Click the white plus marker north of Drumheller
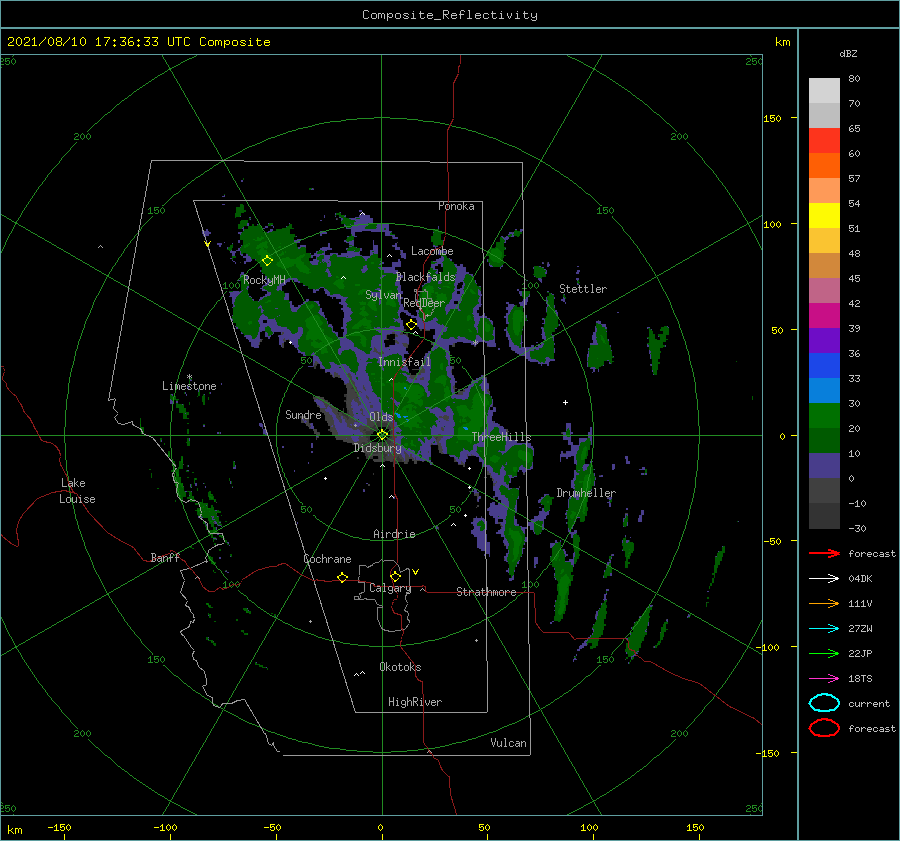900x841 pixels. pyautogui.click(x=565, y=402)
